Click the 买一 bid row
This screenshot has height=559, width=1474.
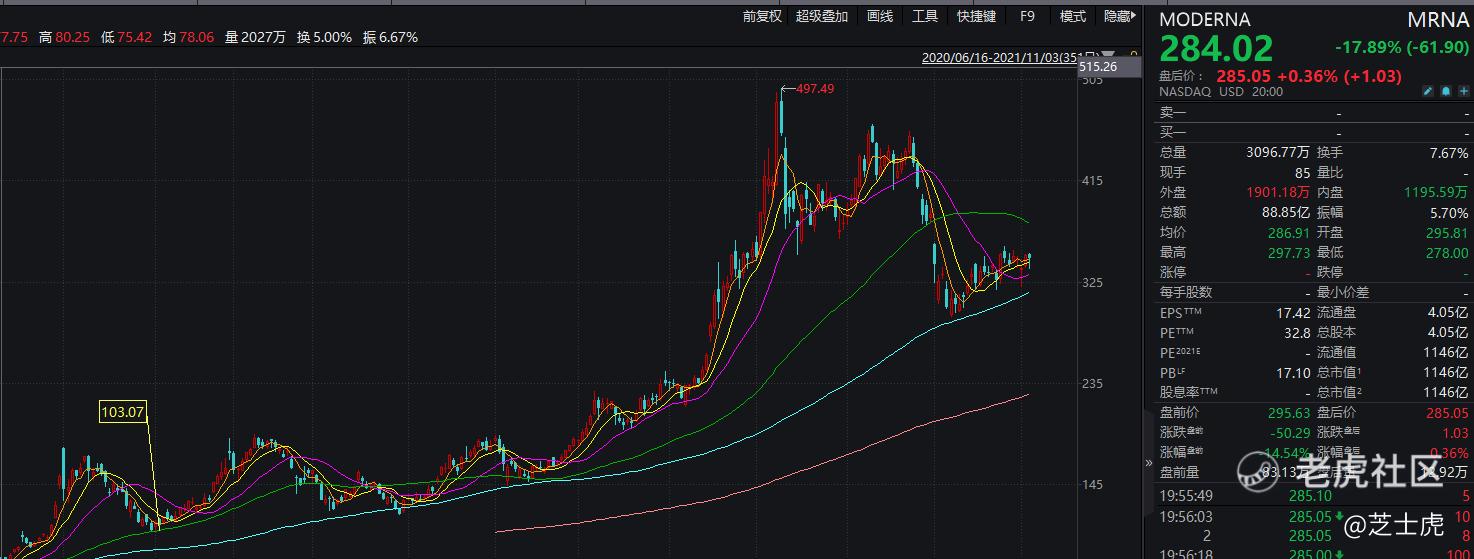coord(1314,132)
